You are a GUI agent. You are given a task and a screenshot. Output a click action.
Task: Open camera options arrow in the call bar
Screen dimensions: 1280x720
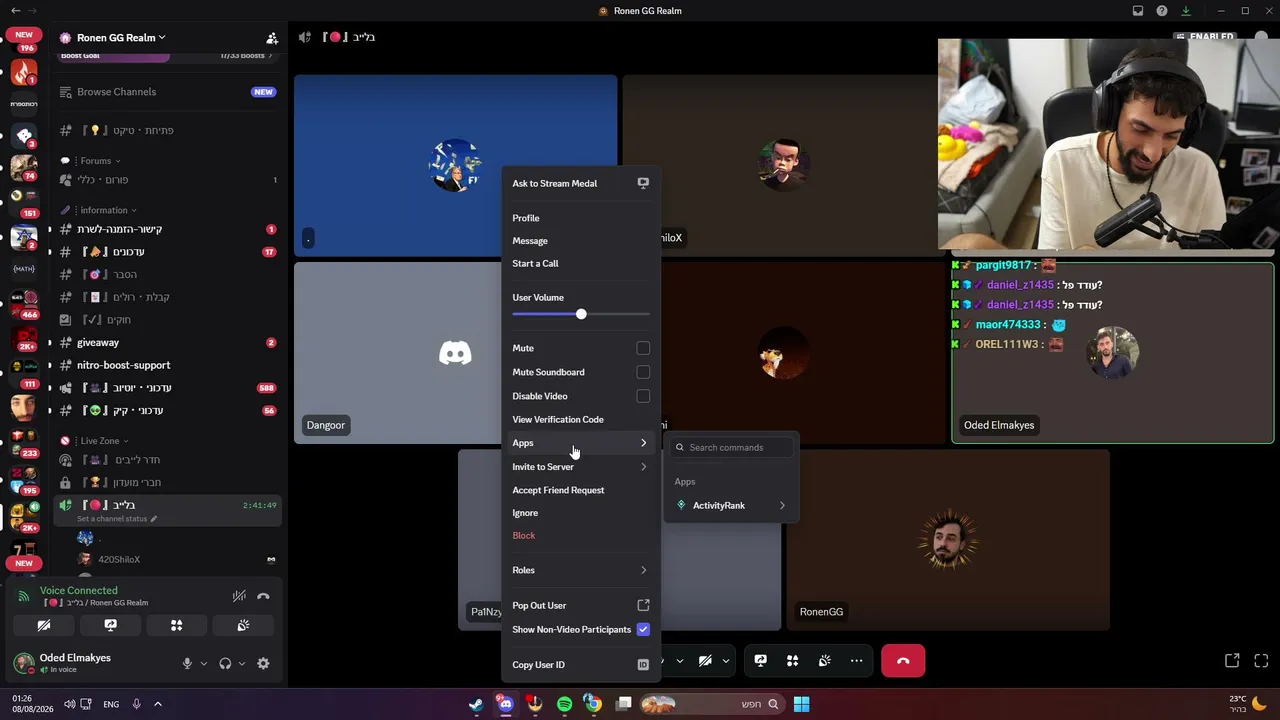tap(726, 661)
